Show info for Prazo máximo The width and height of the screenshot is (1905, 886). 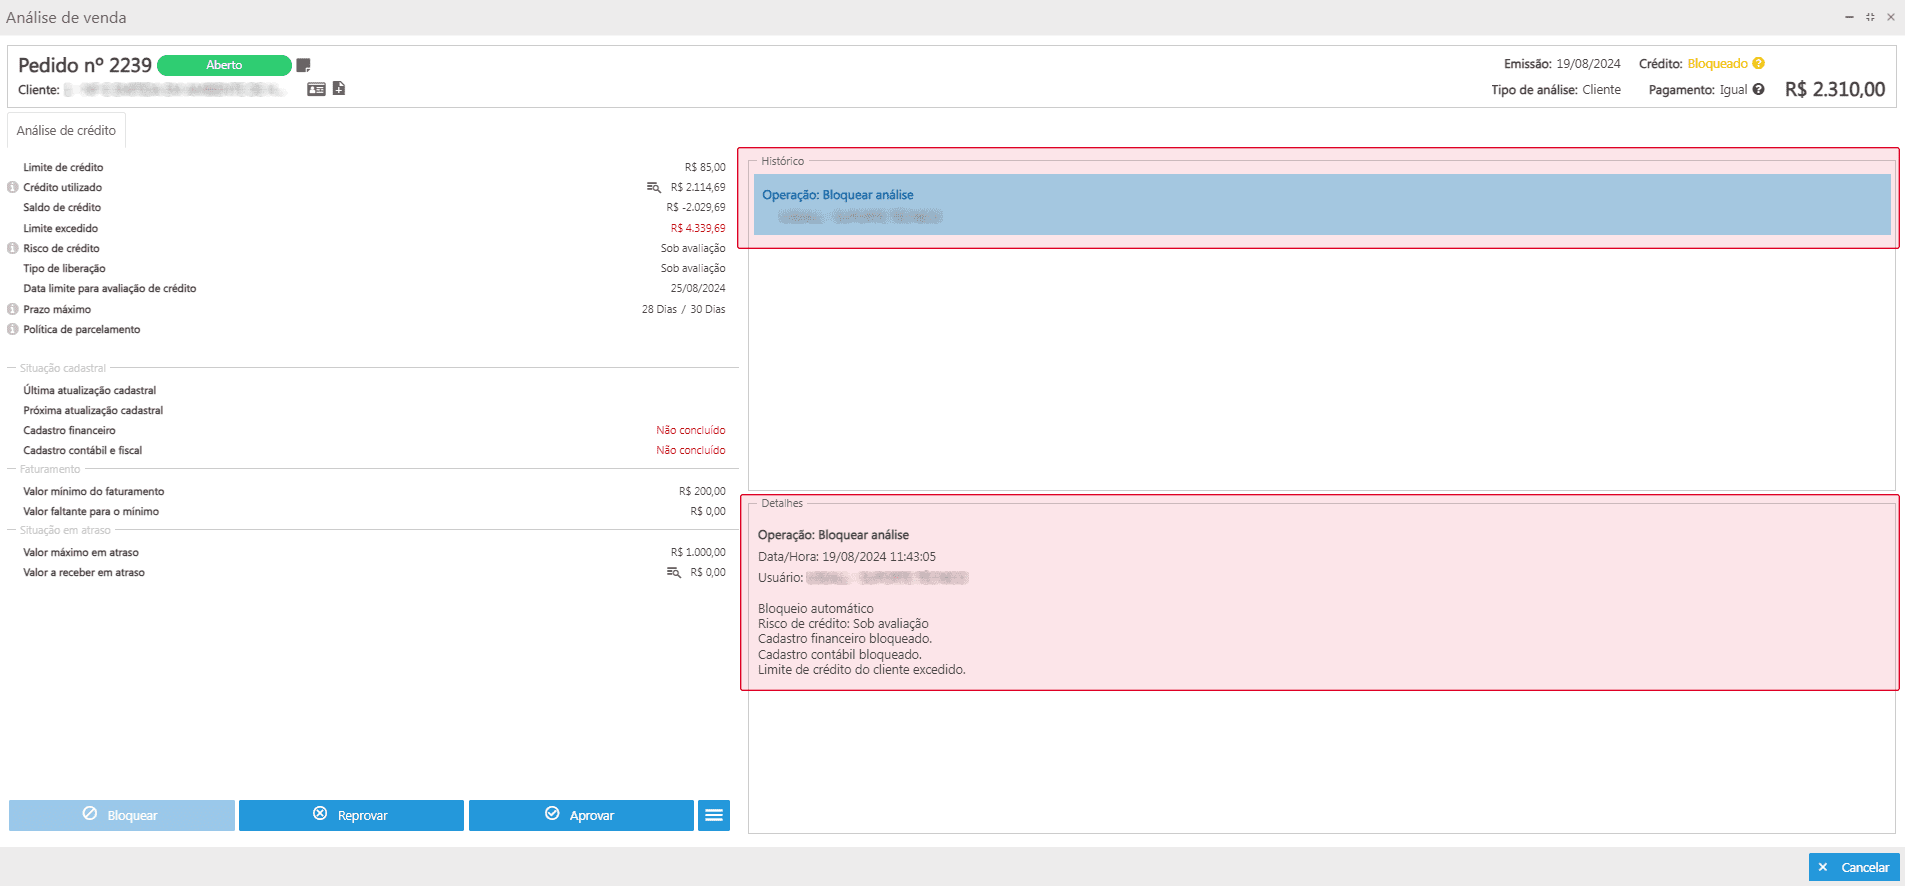13,309
